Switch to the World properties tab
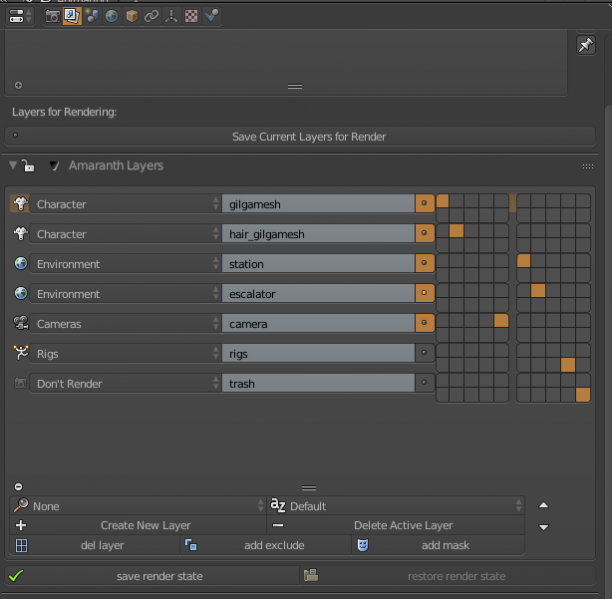 [112, 16]
